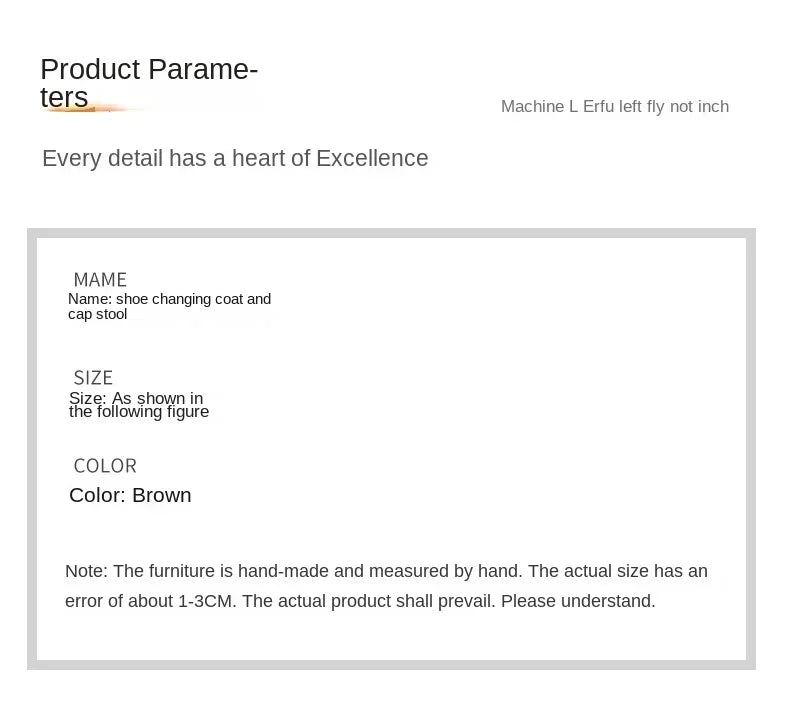Click the "cap stool" text
Viewport: 790px width, 708px height.
98,314
